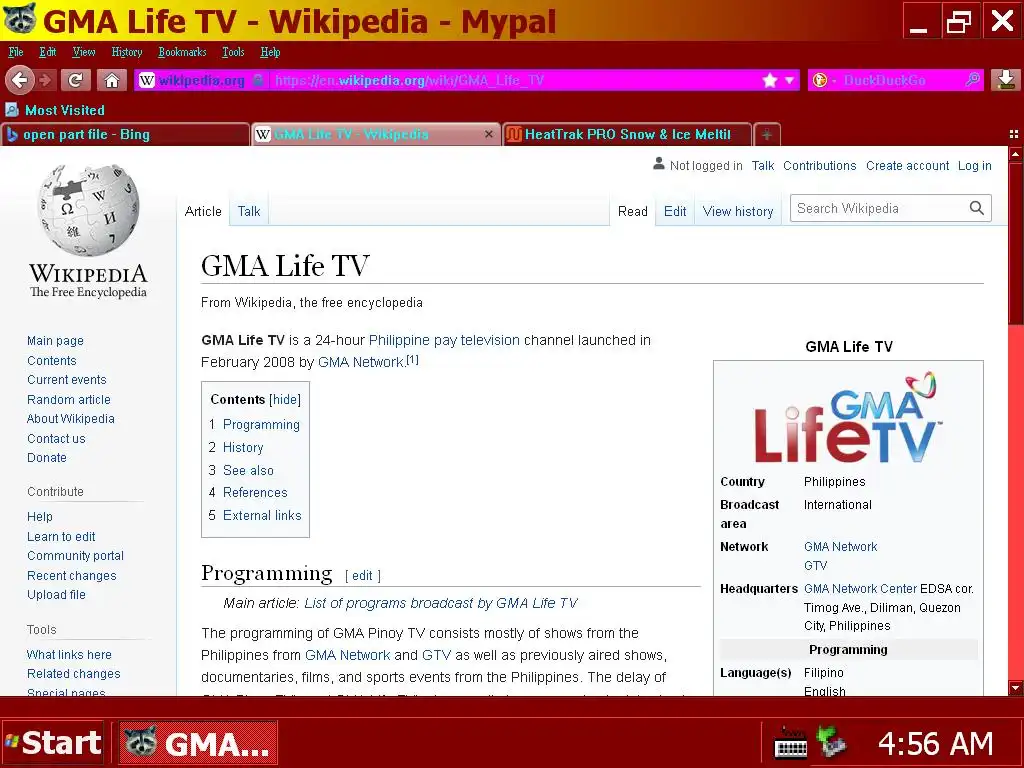Click the Bing favicon on first tab

pos(12,135)
